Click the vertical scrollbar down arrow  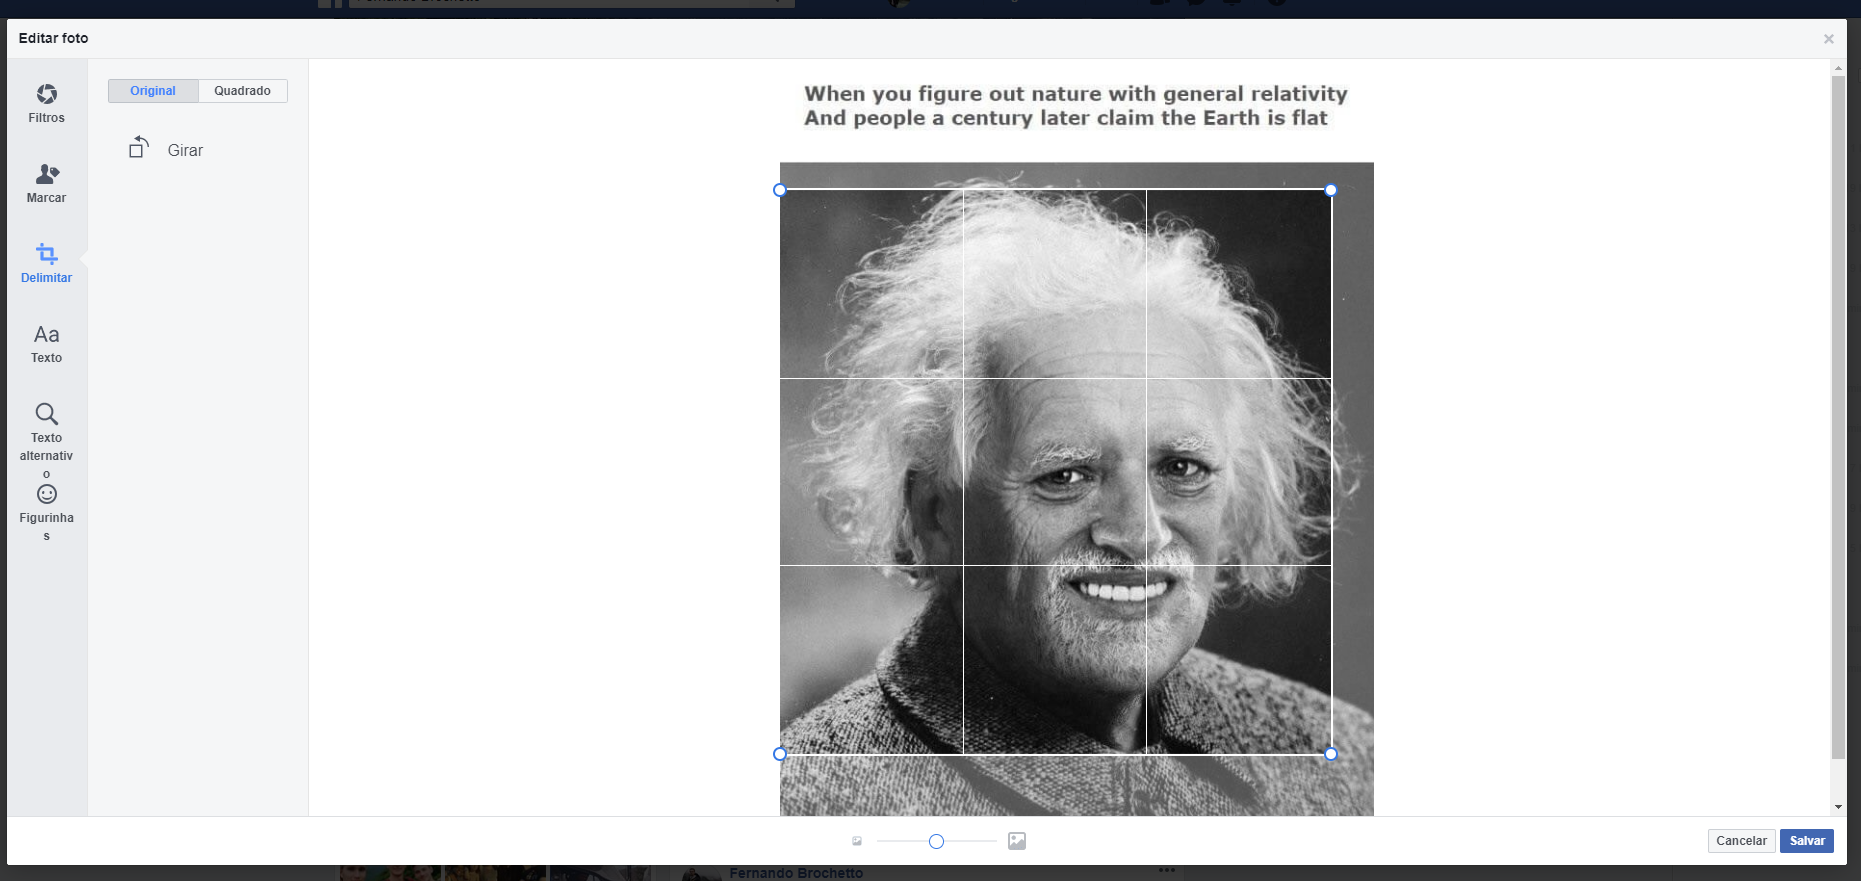[x=1838, y=807]
